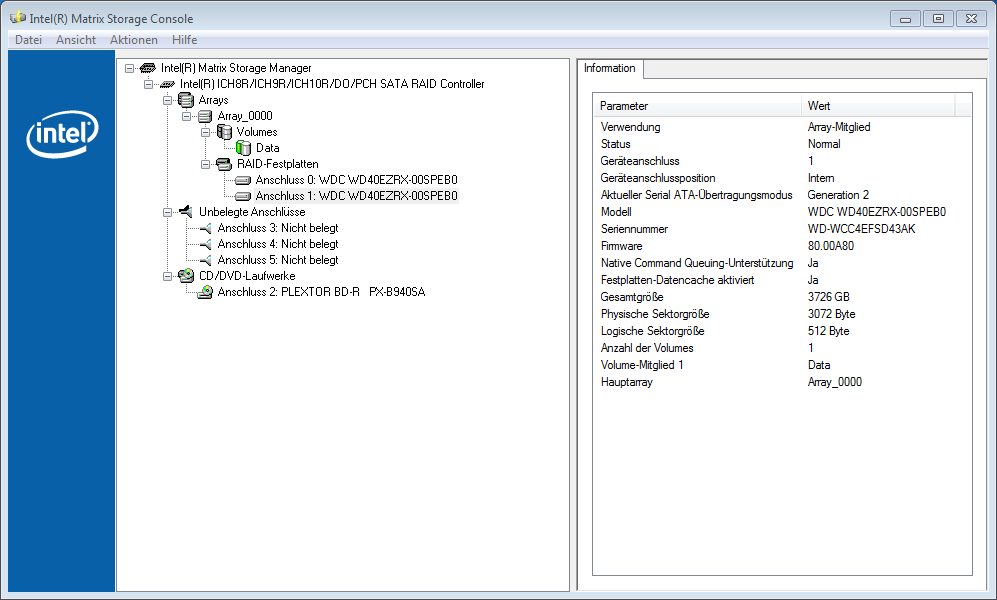
Task: Maximize the Matrix Storage Console window
Action: [x=938, y=18]
